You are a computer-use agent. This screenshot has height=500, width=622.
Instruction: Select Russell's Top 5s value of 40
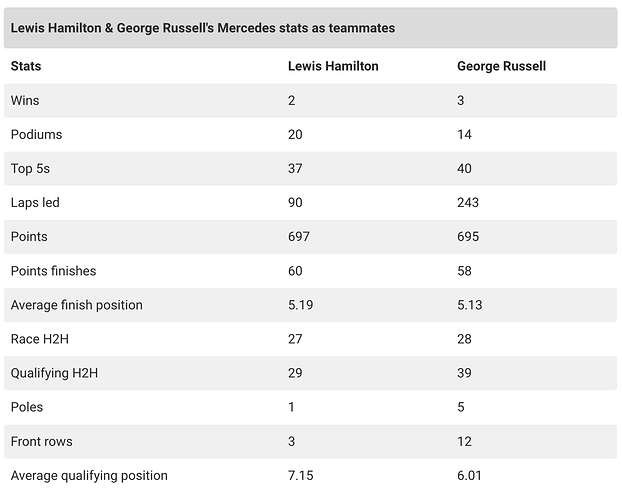(465, 168)
